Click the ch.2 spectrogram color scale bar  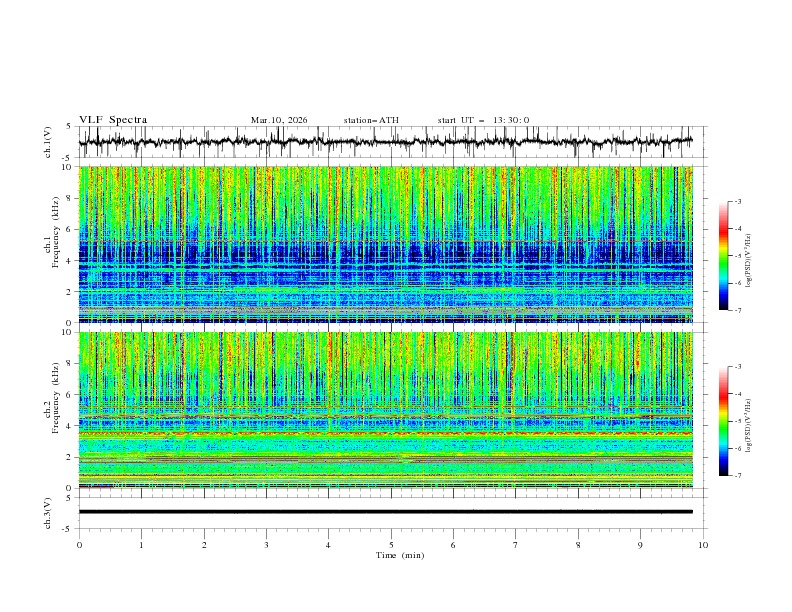[723, 421]
